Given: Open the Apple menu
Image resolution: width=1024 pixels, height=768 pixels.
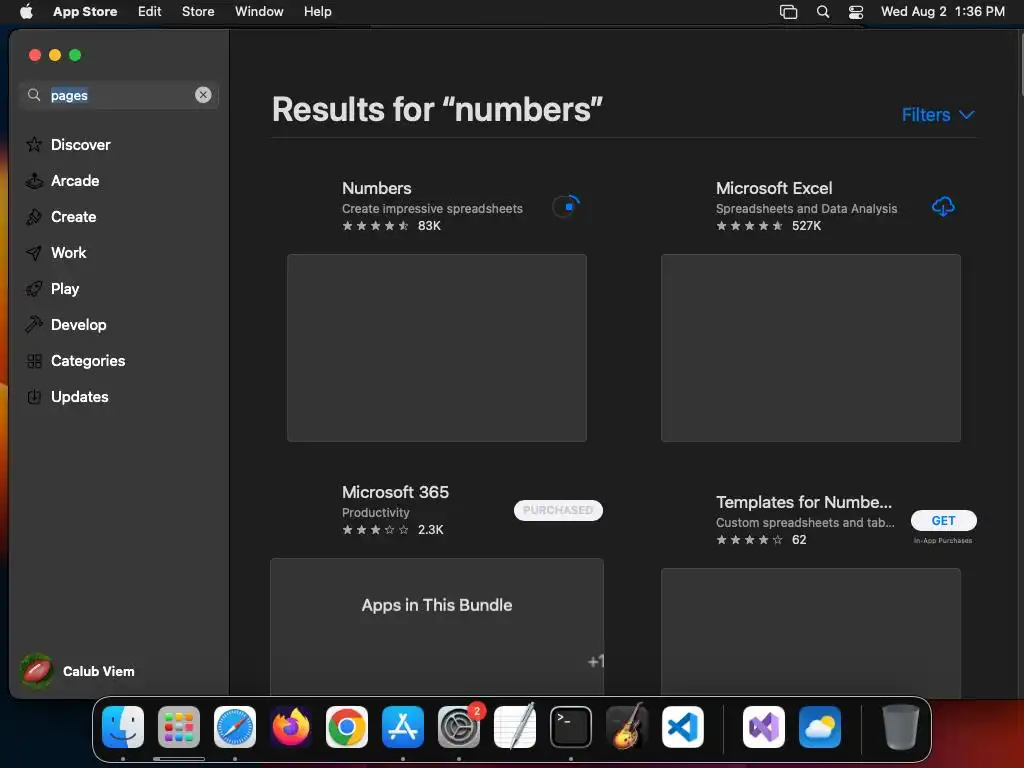Looking at the screenshot, I should (x=26, y=12).
